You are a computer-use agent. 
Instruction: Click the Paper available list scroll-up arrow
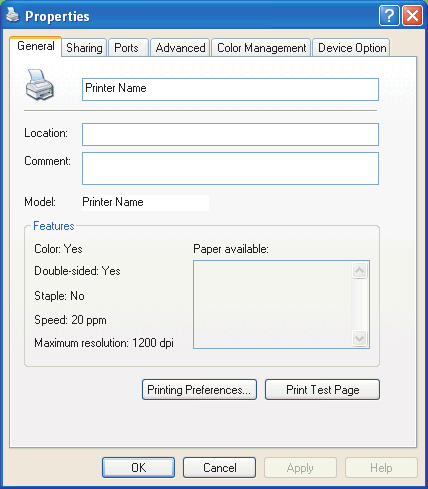tap(359, 270)
